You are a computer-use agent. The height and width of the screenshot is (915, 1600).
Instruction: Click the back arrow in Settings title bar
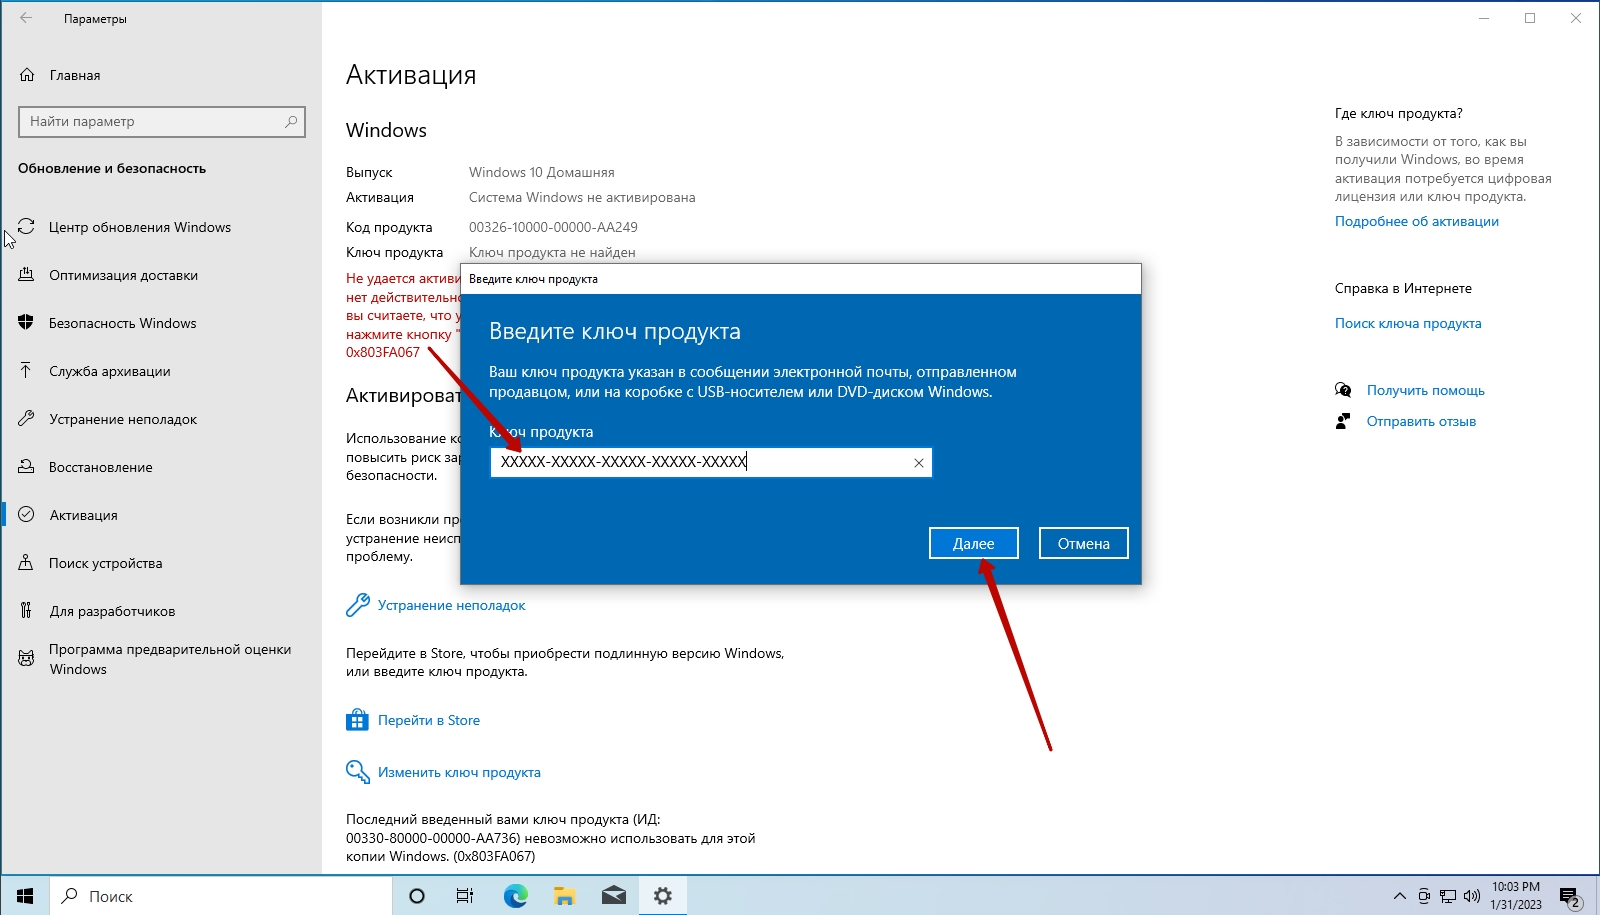tap(26, 18)
